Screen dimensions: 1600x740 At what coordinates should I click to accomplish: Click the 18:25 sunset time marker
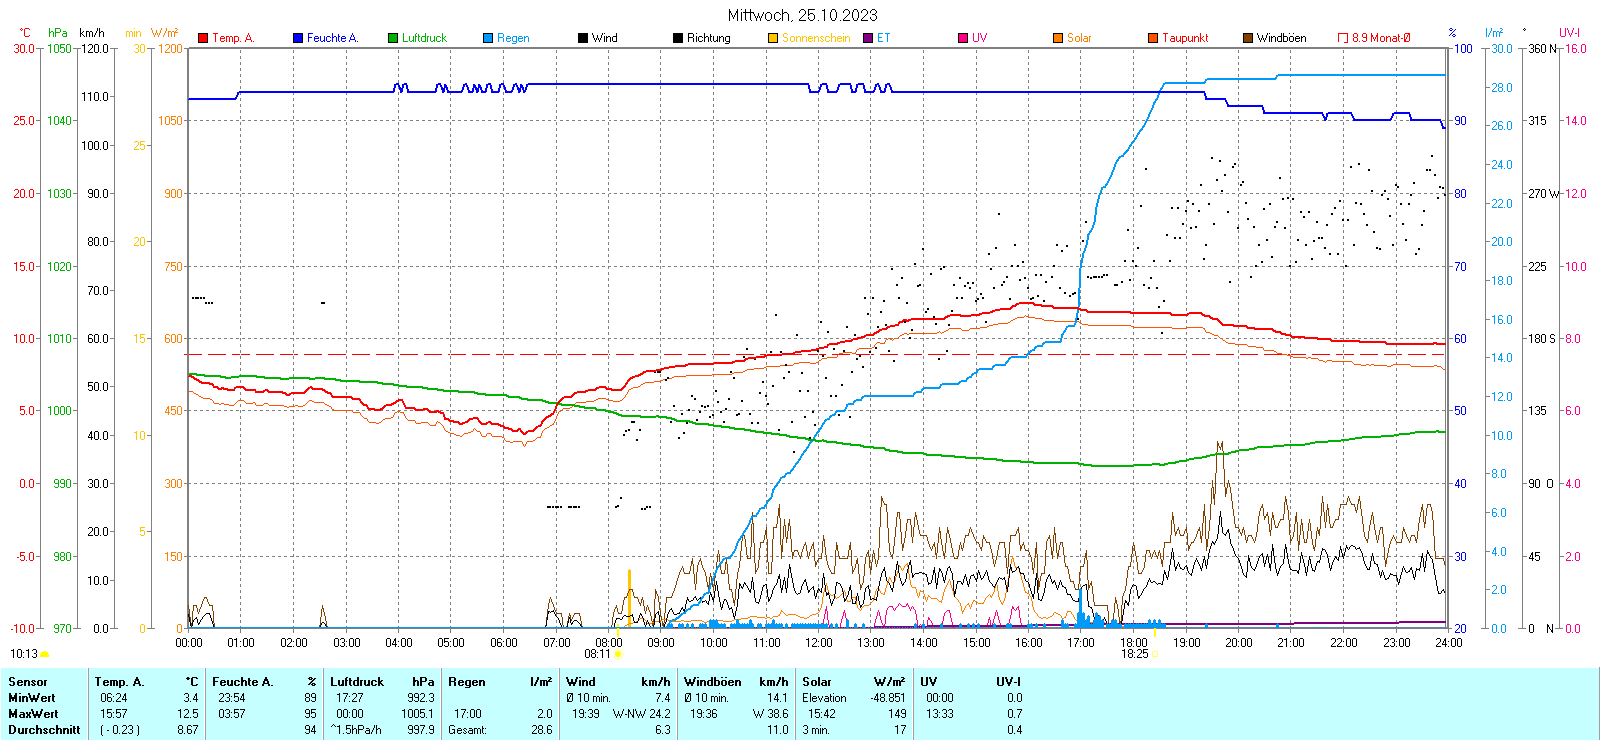coord(1134,654)
